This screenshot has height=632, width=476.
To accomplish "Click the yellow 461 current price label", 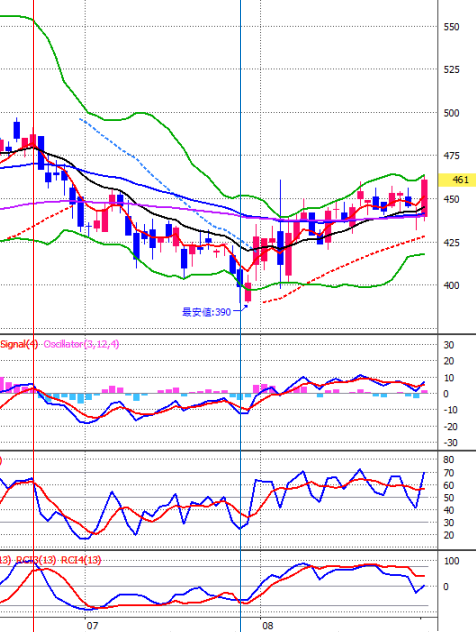I will (457, 179).
